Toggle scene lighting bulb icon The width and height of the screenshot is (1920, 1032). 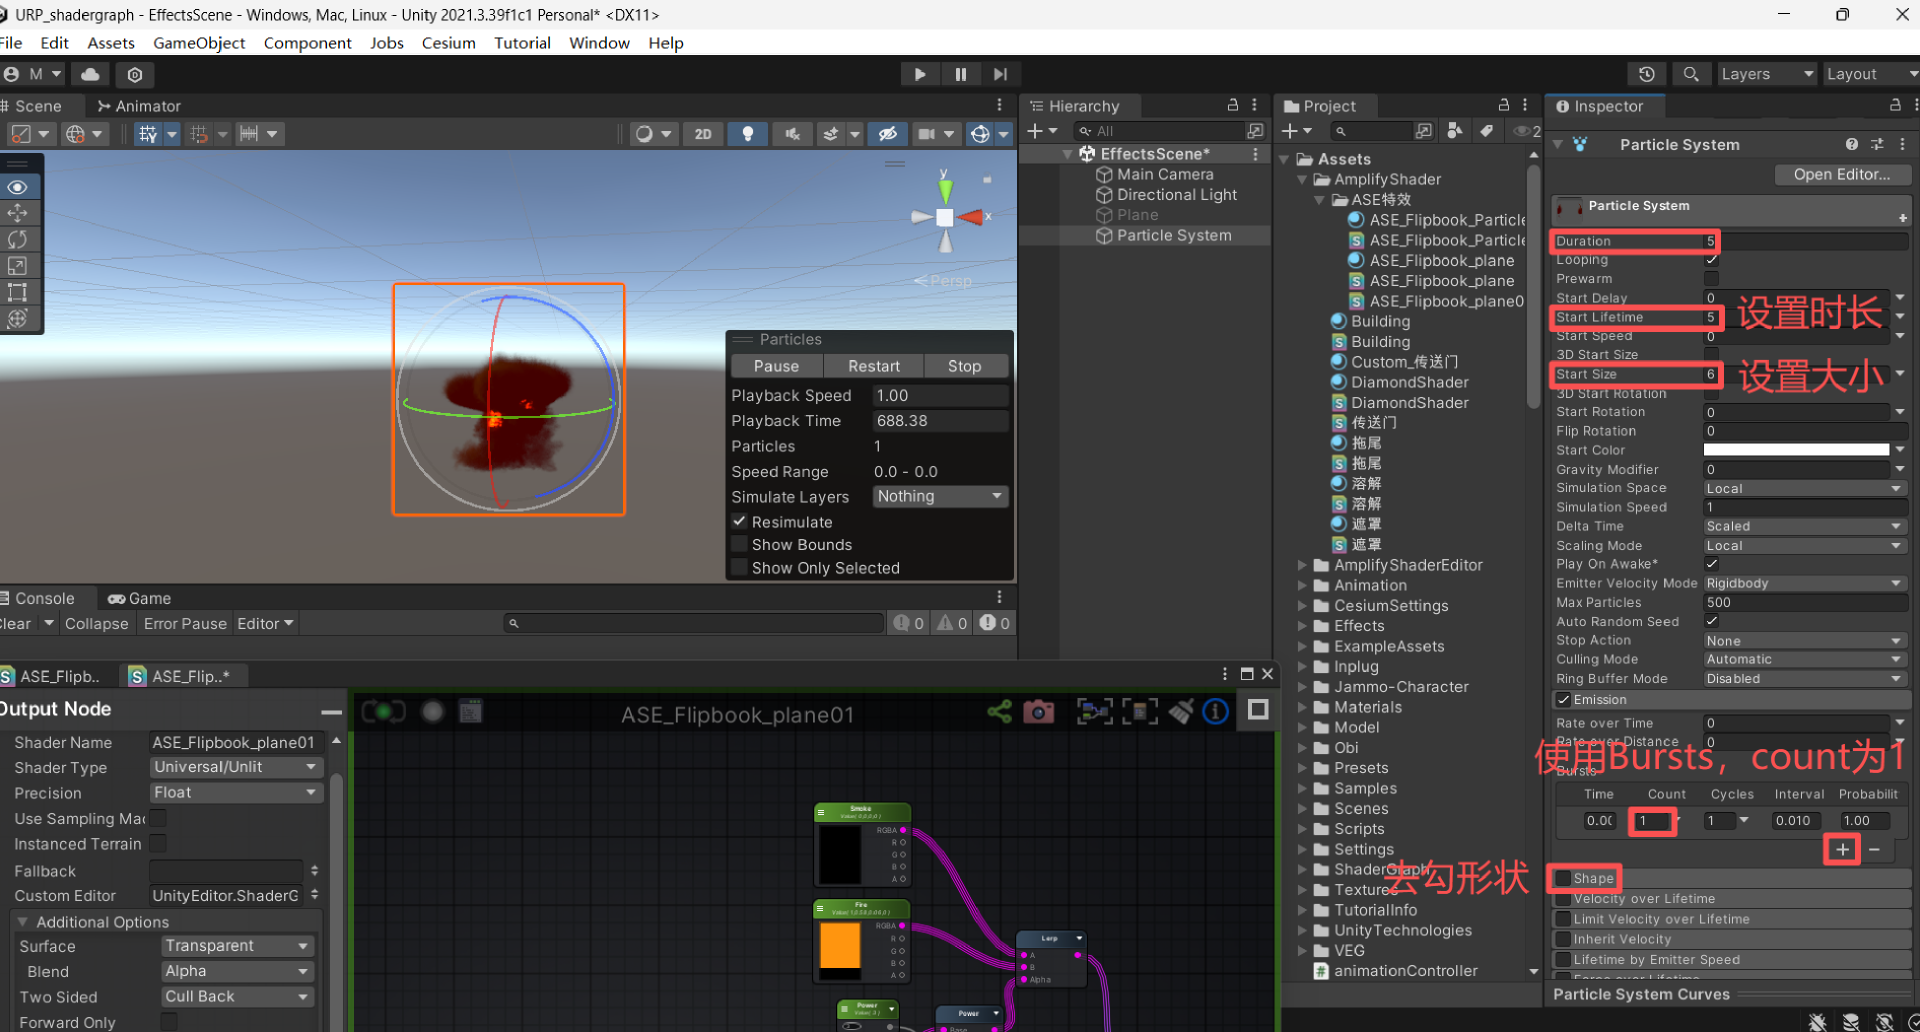click(x=747, y=134)
